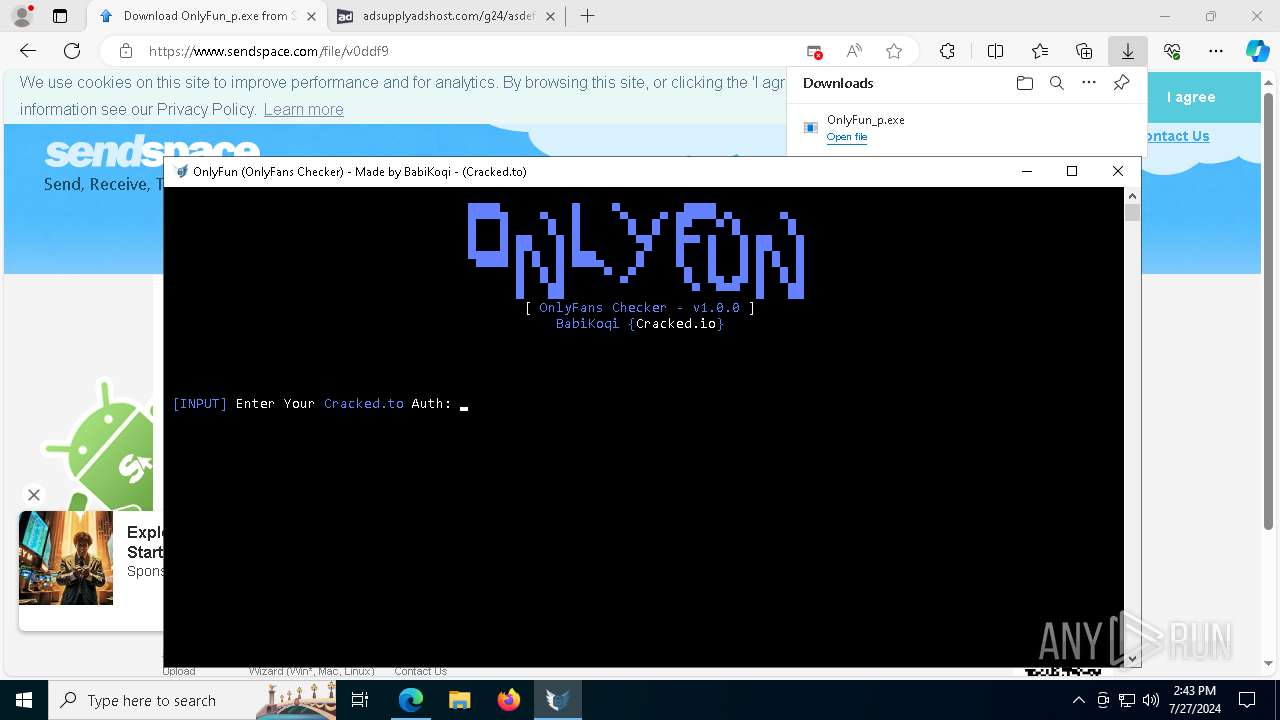Select OnlyFun app icon on taskbar
The height and width of the screenshot is (720, 1280).
click(x=557, y=700)
